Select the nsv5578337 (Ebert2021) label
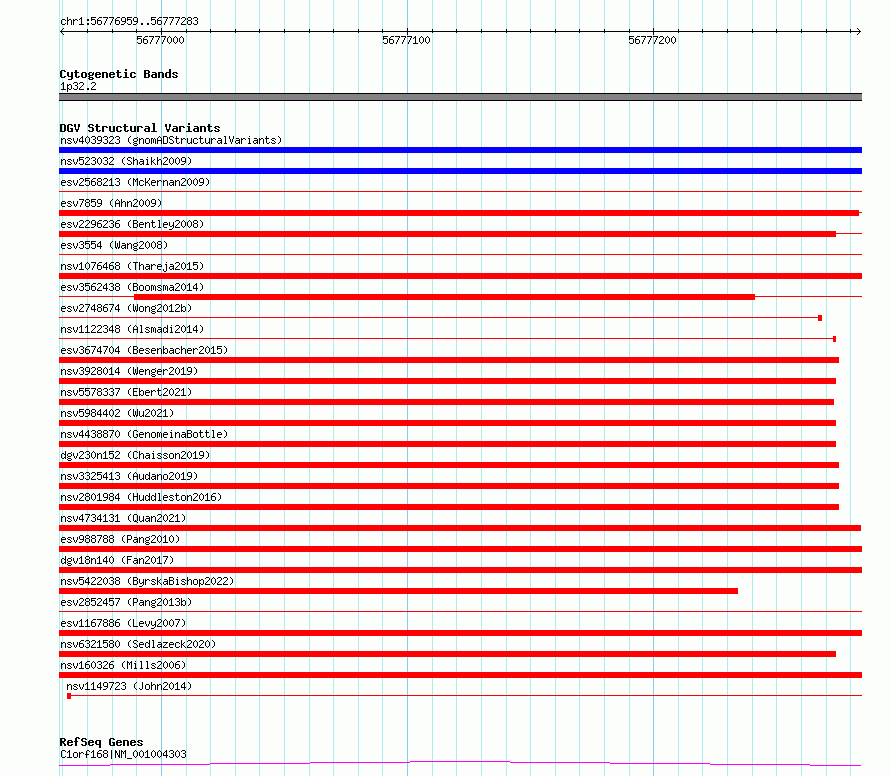The height and width of the screenshot is (776, 890). tap(126, 392)
